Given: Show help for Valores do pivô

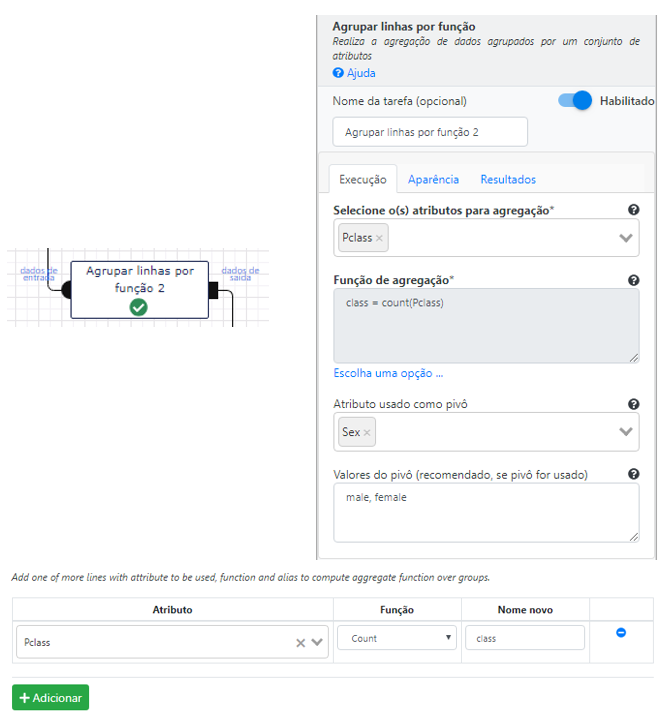Looking at the screenshot, I should tap(633, 474).
